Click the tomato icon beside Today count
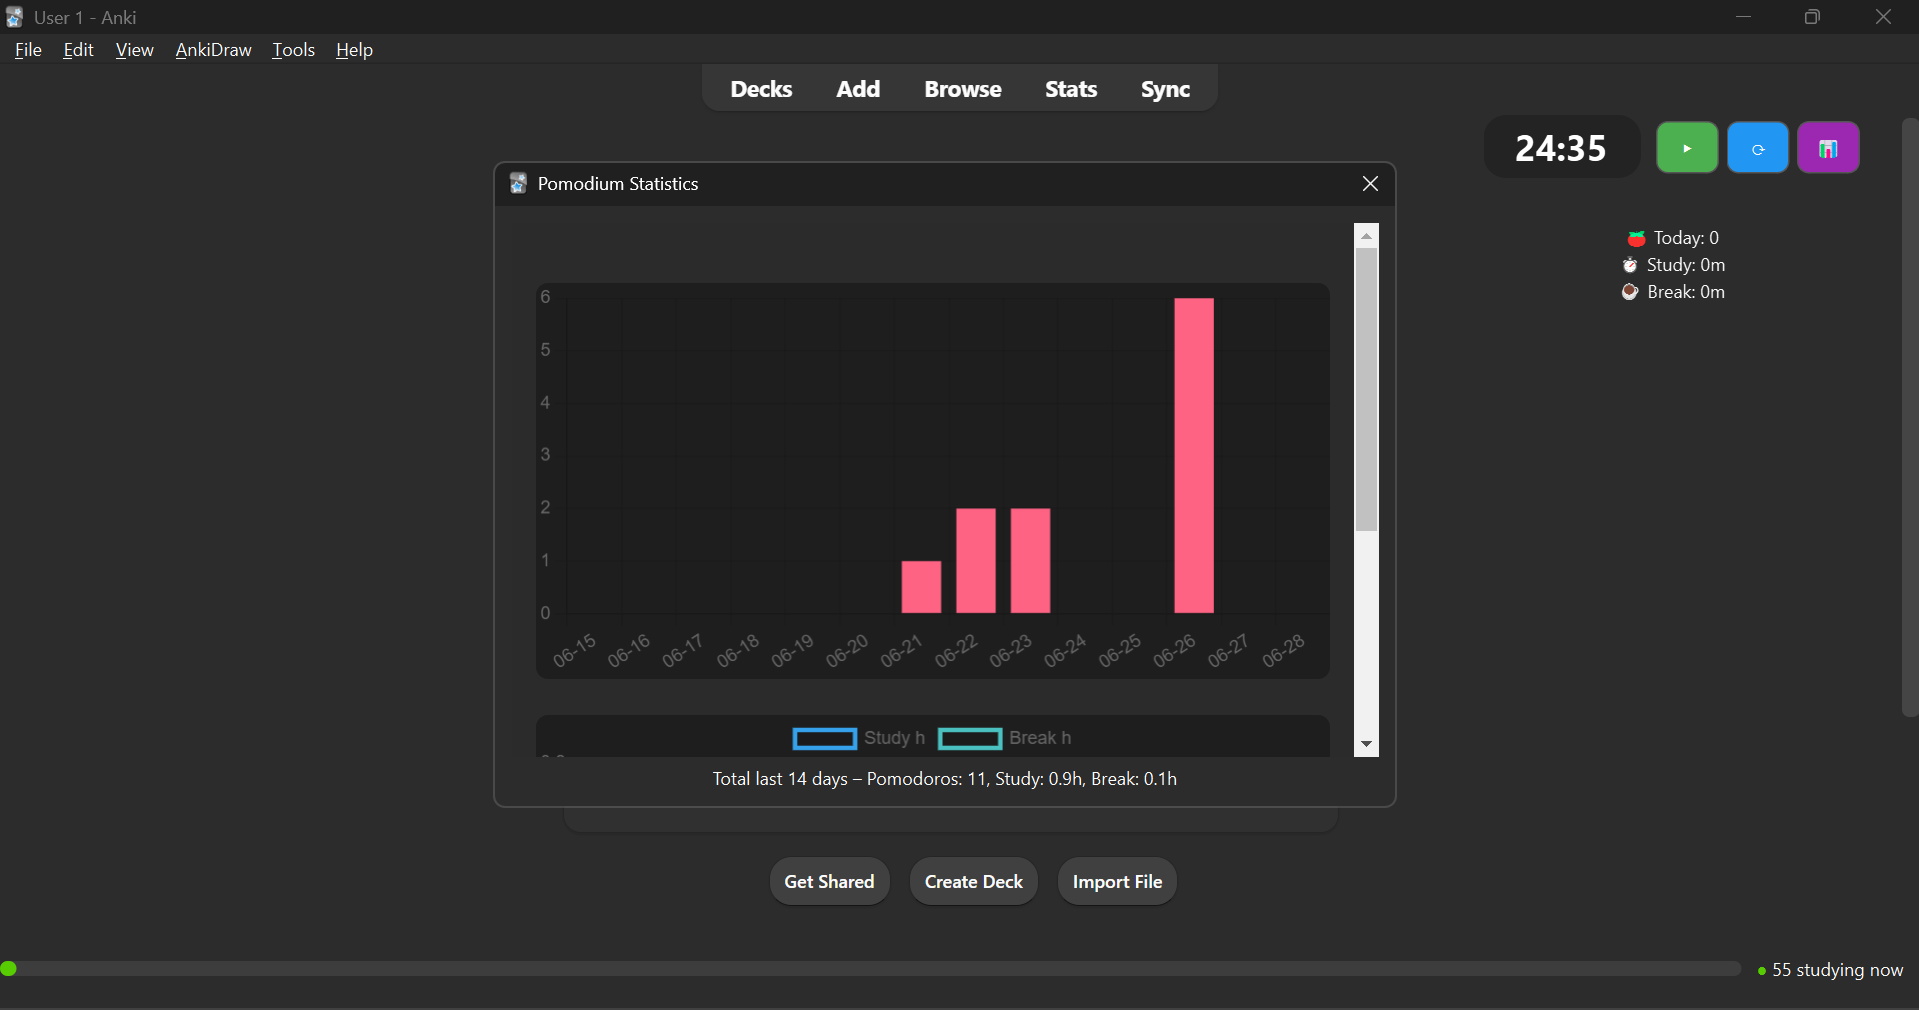 point(1636,238)
